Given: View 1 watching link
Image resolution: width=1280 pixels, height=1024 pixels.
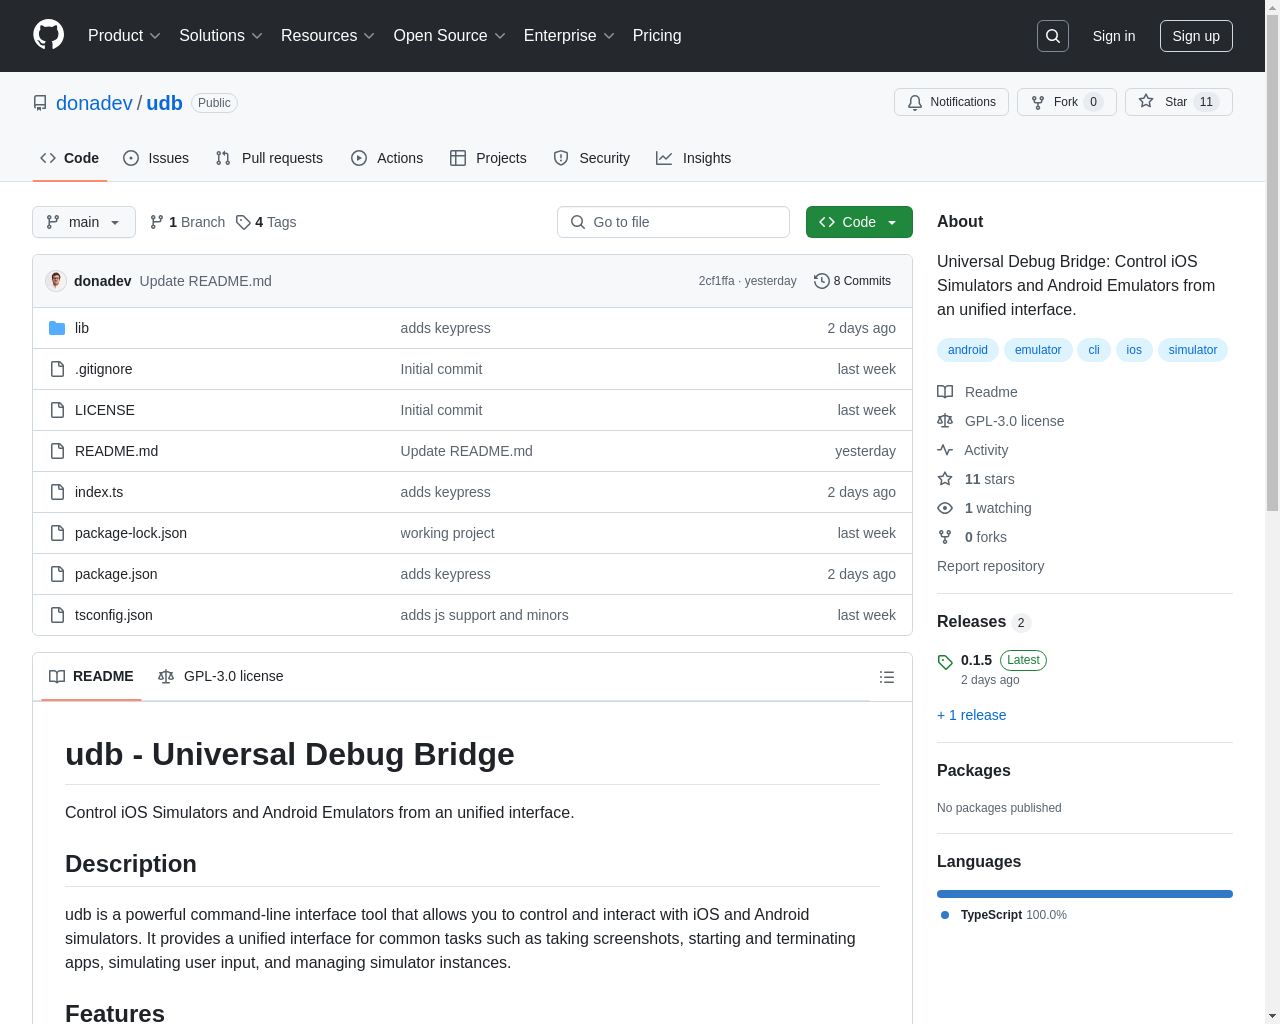Looking at the screenshot, I should [x=984, y=508].
